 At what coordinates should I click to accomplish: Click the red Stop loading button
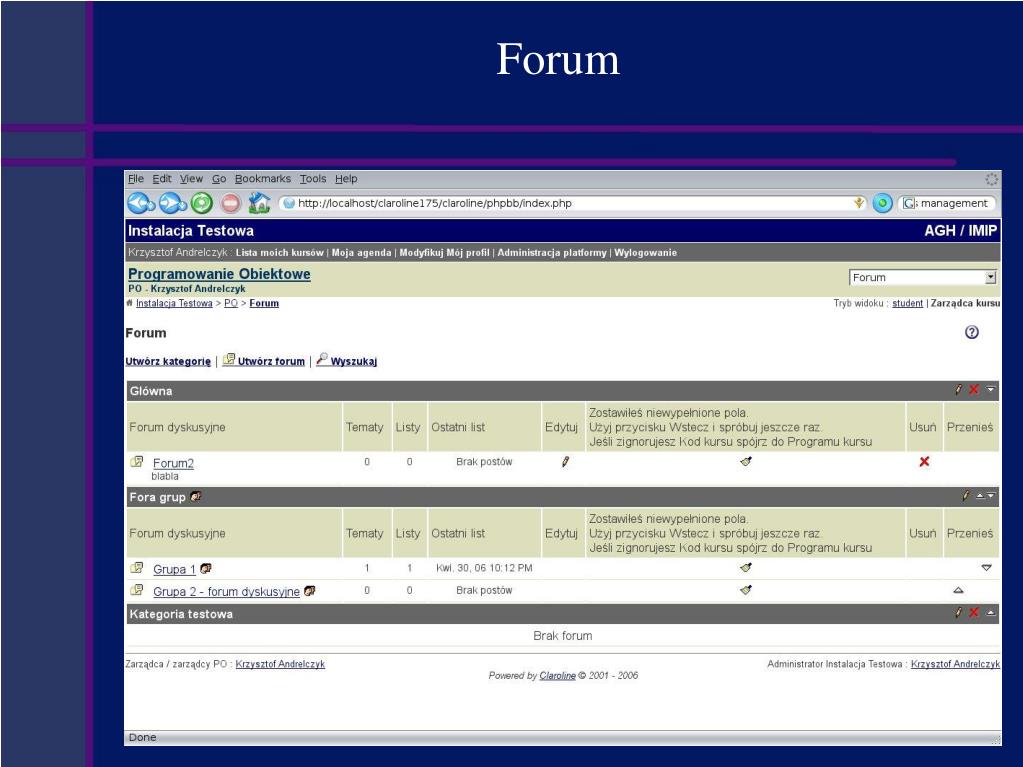click(x=231, y=203)
